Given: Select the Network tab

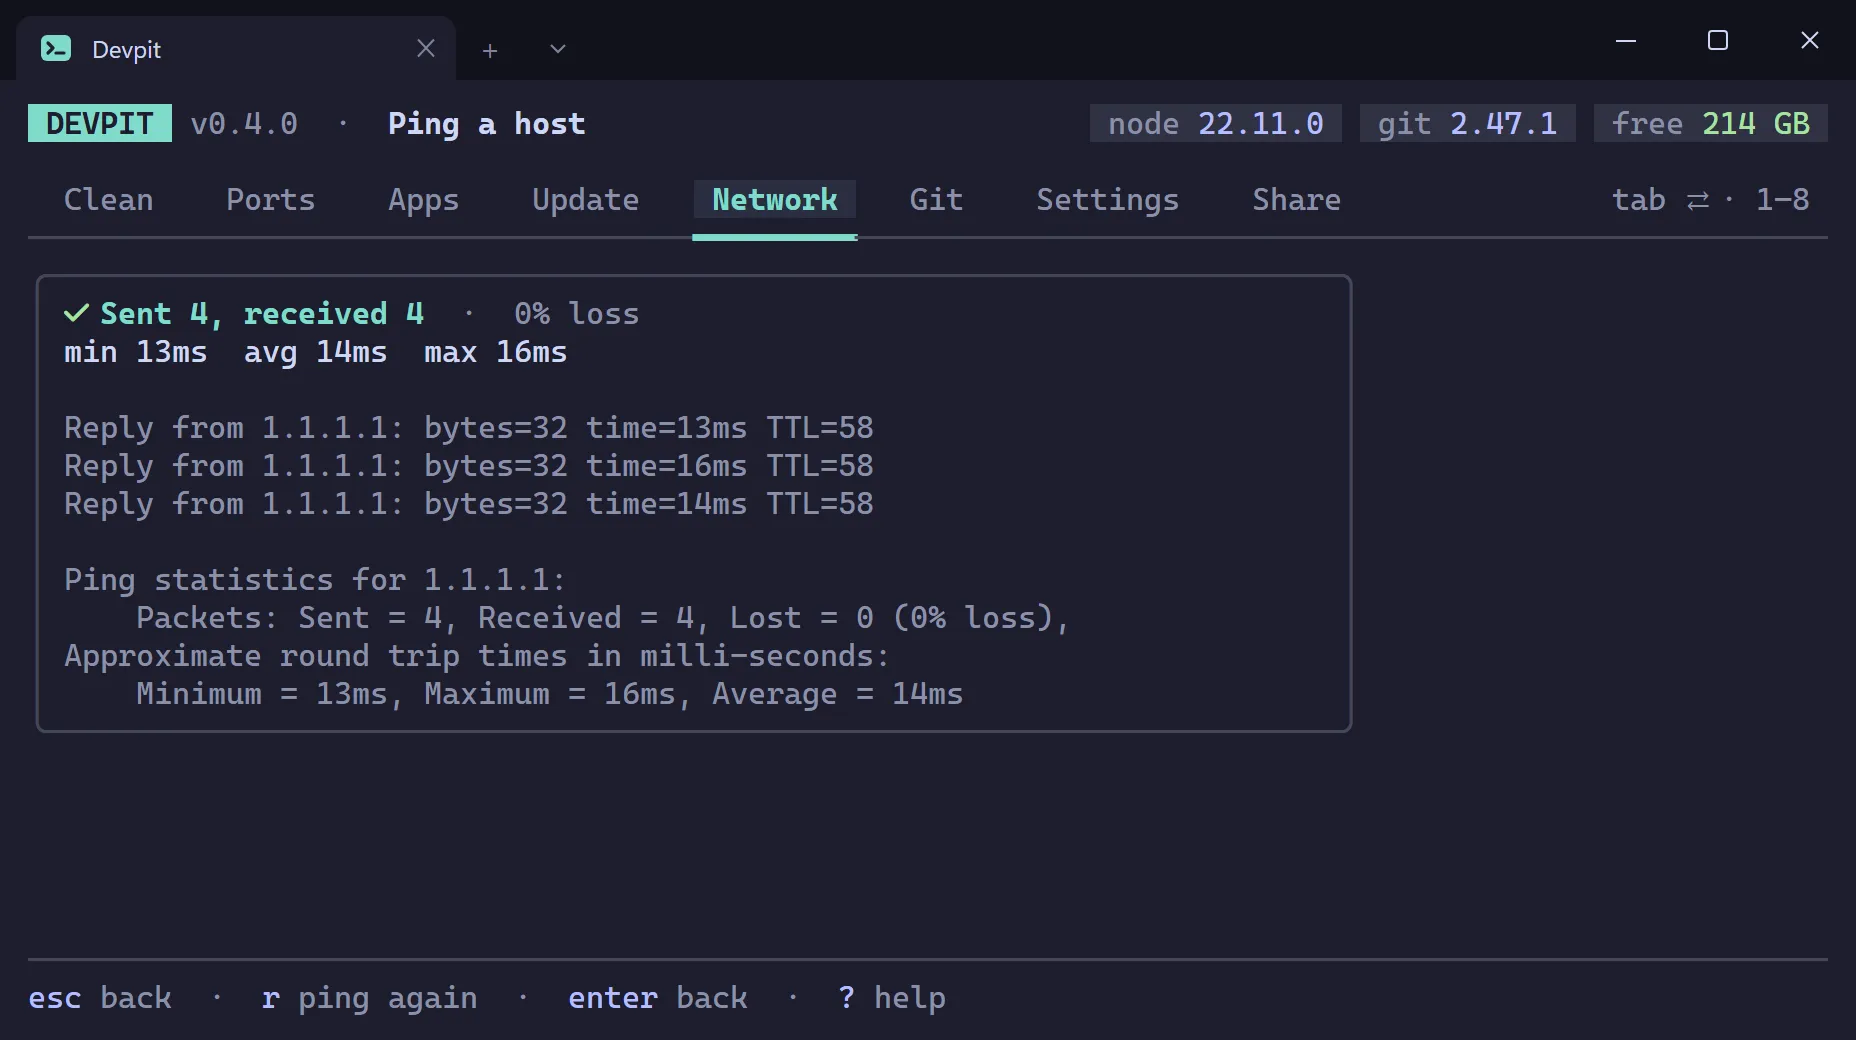Looking at the screenshot, I should (x=775, y=200).
